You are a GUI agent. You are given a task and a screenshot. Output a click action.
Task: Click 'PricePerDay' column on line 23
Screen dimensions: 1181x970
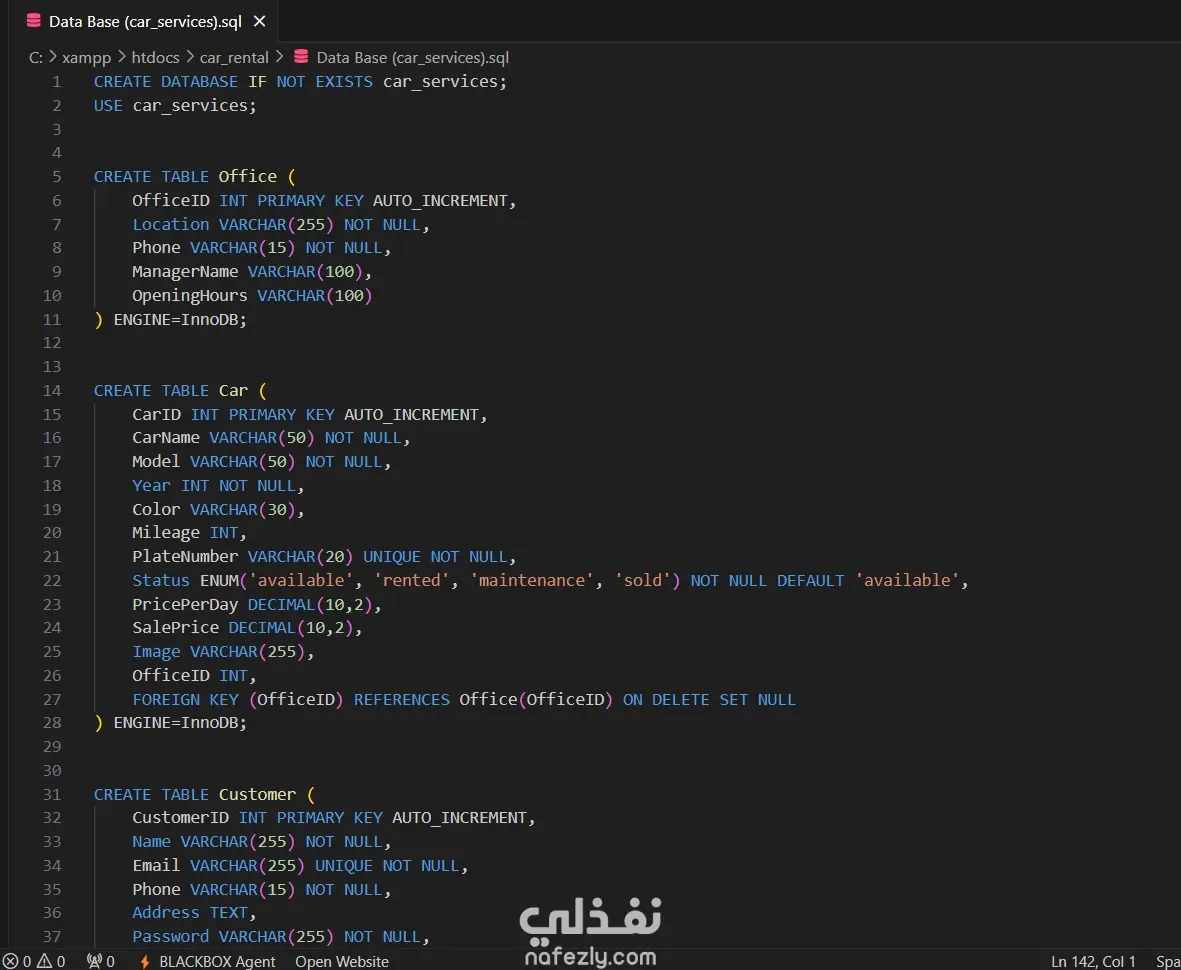click(185, 604)
